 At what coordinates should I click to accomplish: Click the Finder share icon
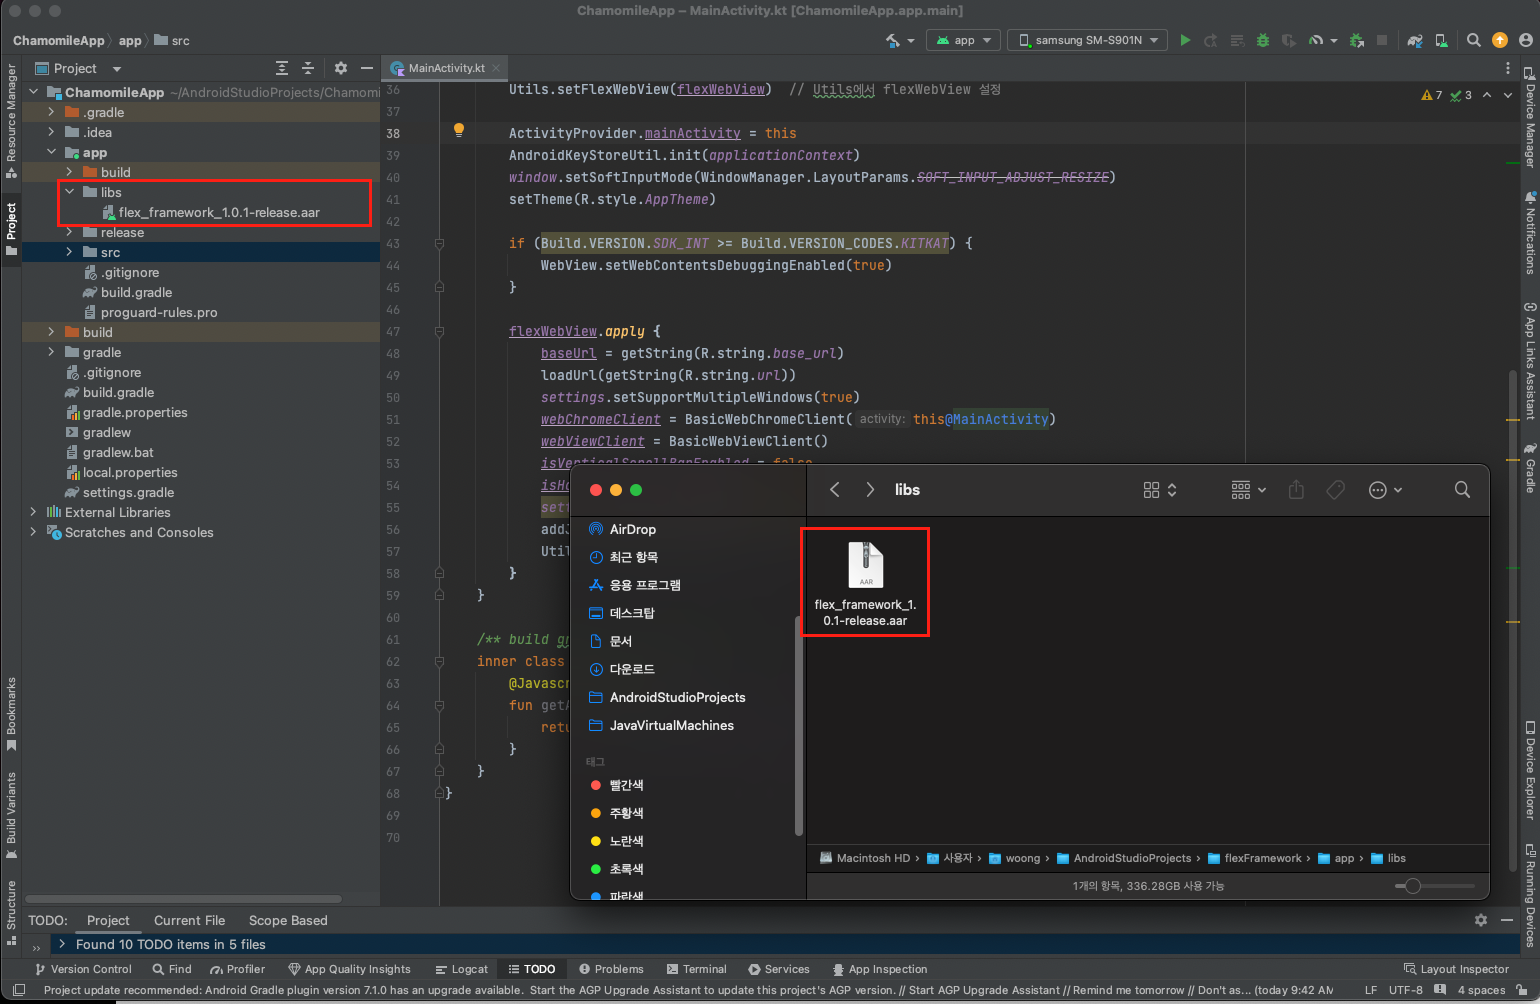(x=1296, y=490)
